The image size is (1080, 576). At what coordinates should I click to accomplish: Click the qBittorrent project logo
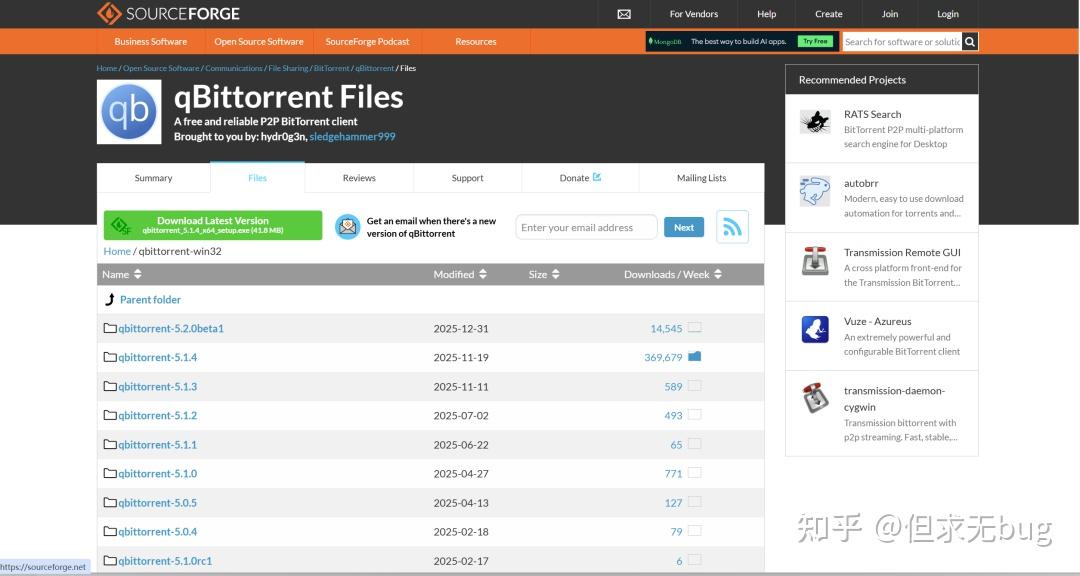tap(129, 112)
